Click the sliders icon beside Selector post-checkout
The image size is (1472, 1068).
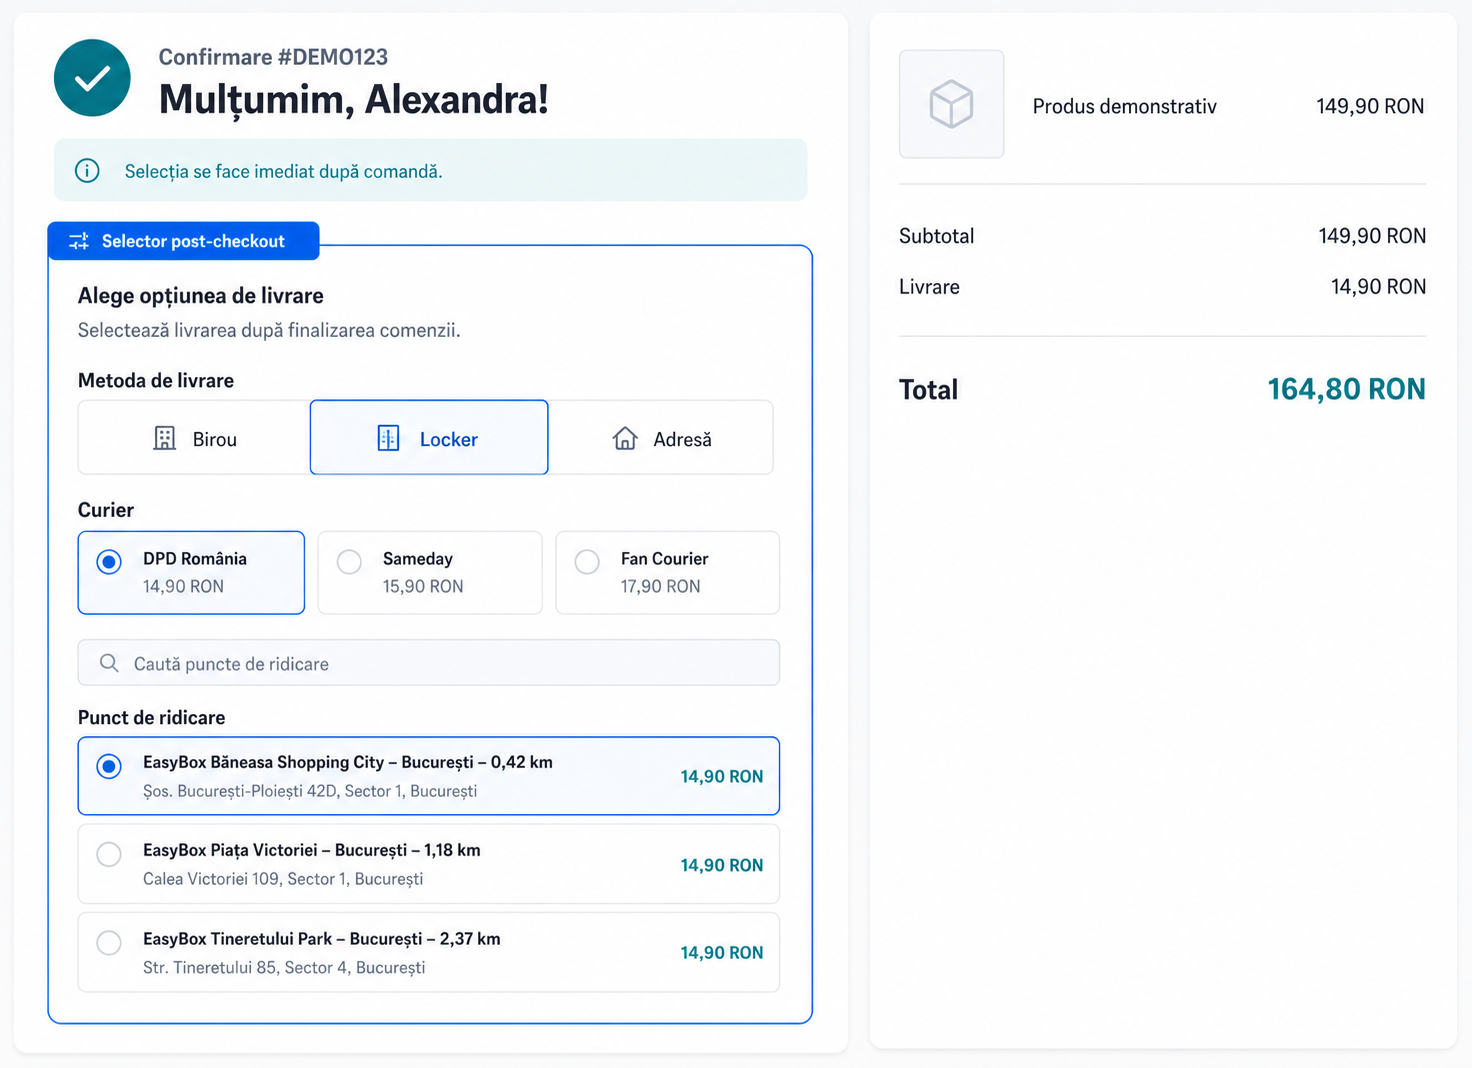pos(79,241)
